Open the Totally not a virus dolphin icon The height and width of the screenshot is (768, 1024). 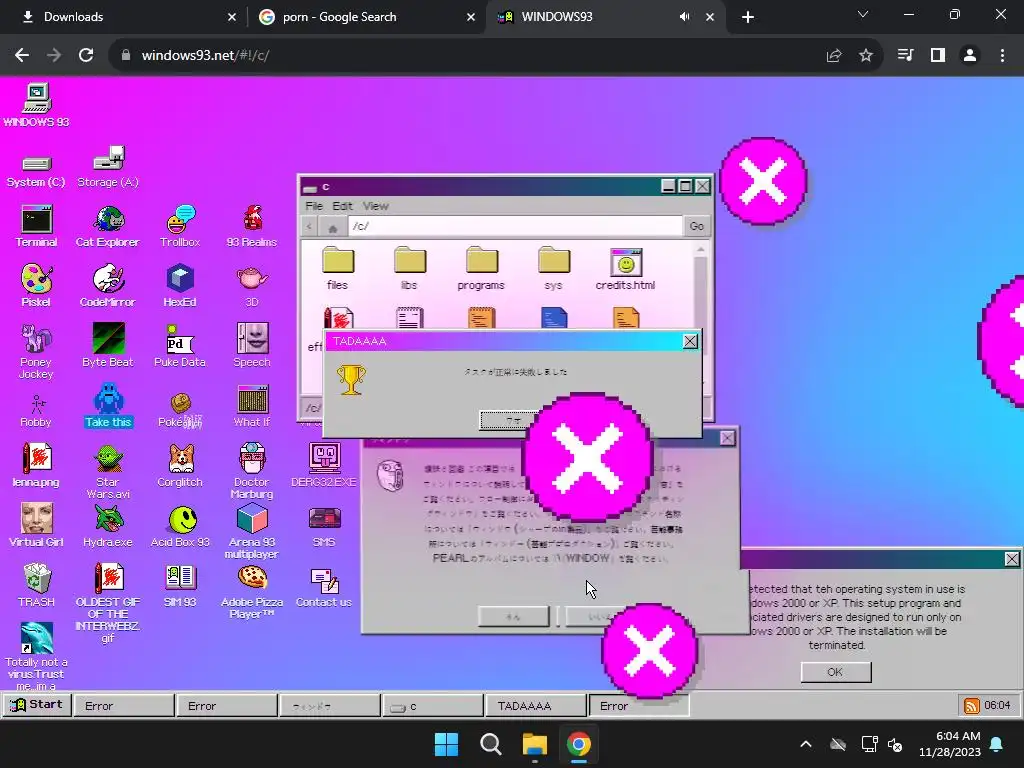[x=36, y=655]
